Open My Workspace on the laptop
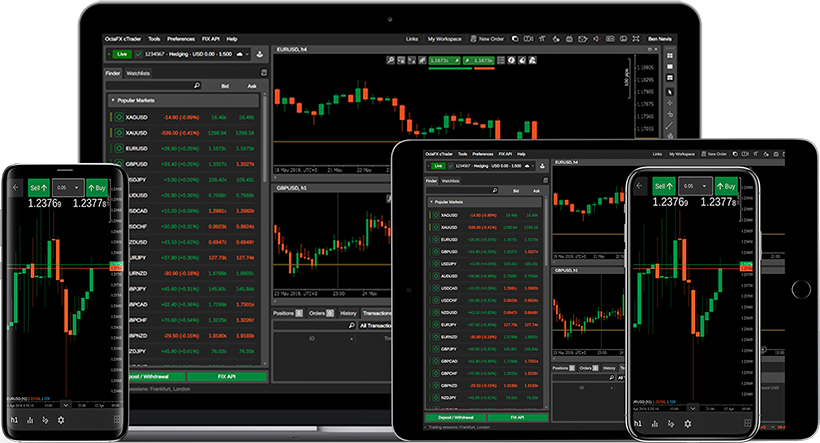The image size is (820, 443). [445, 39]
